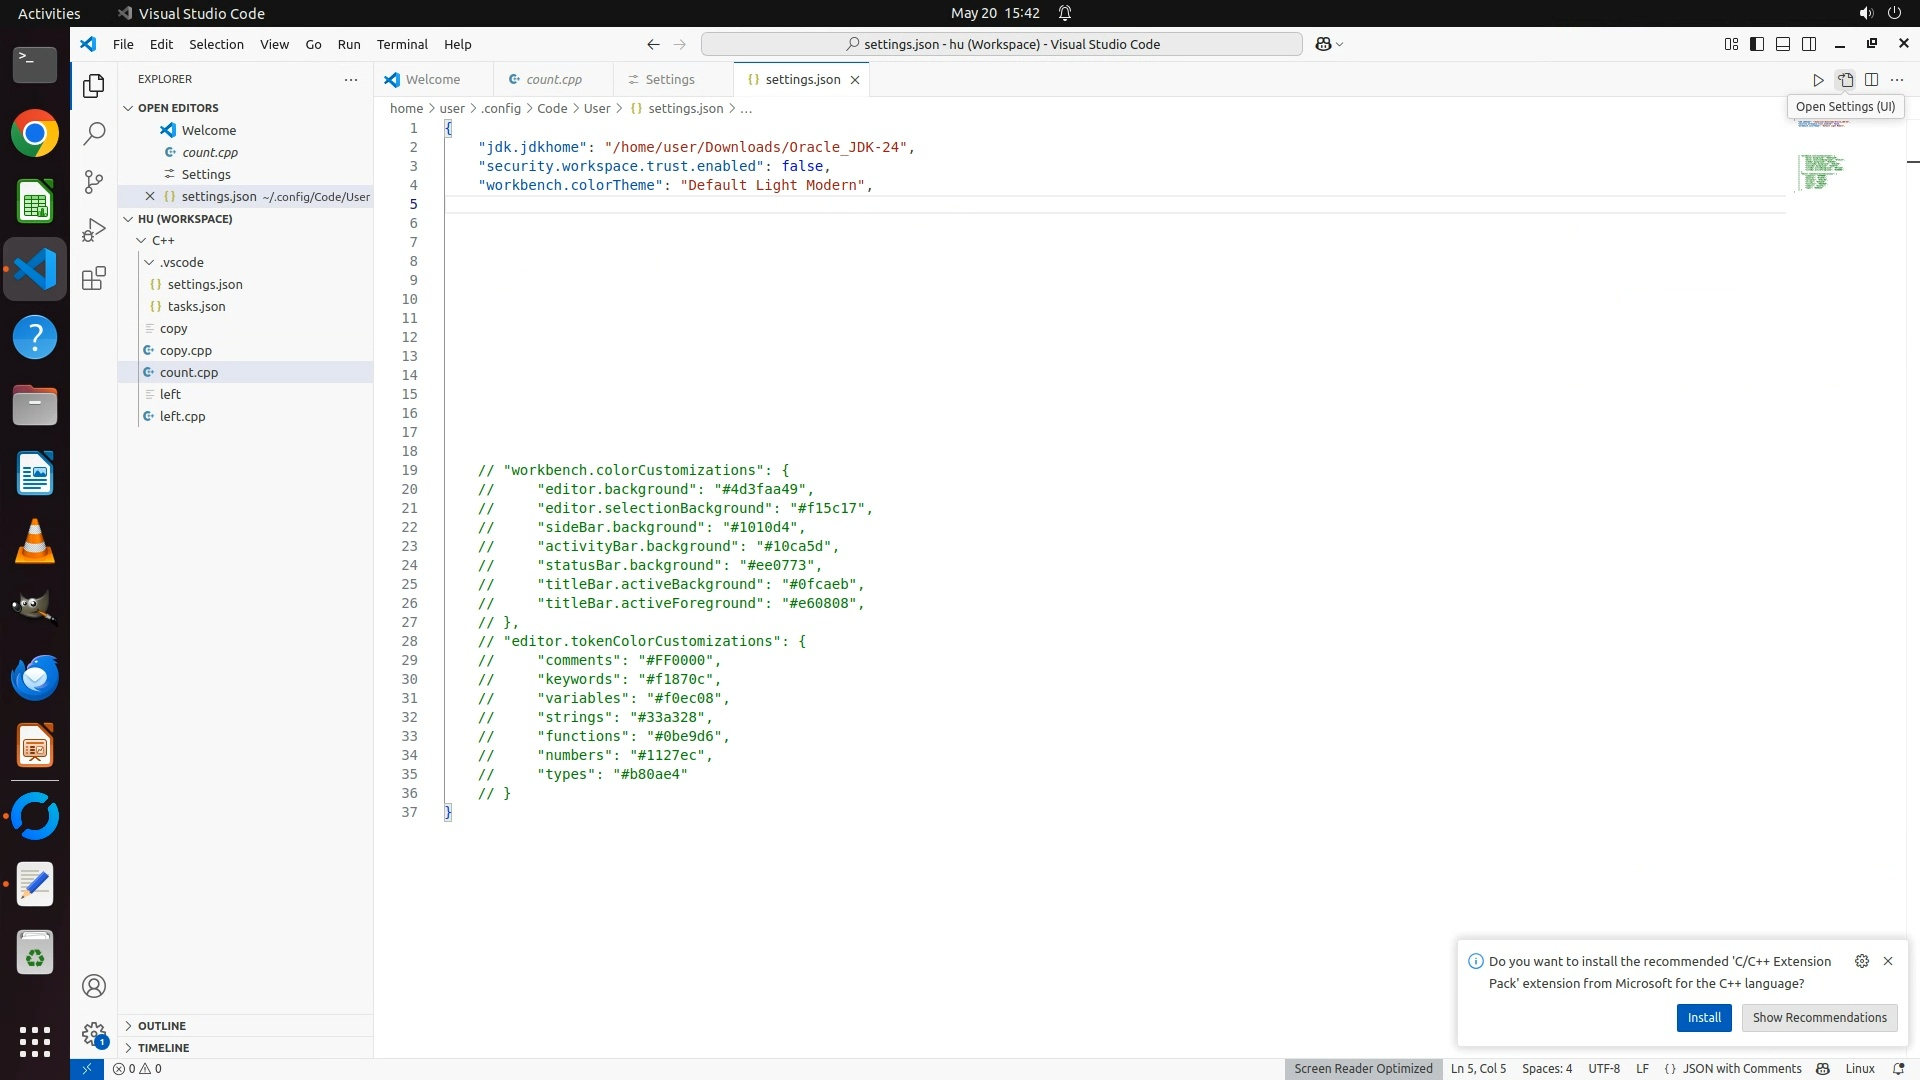The height and width of the screenshot is (1080, 1920).
Task: Expand the Timeline section
Action: coord(163,1048)
